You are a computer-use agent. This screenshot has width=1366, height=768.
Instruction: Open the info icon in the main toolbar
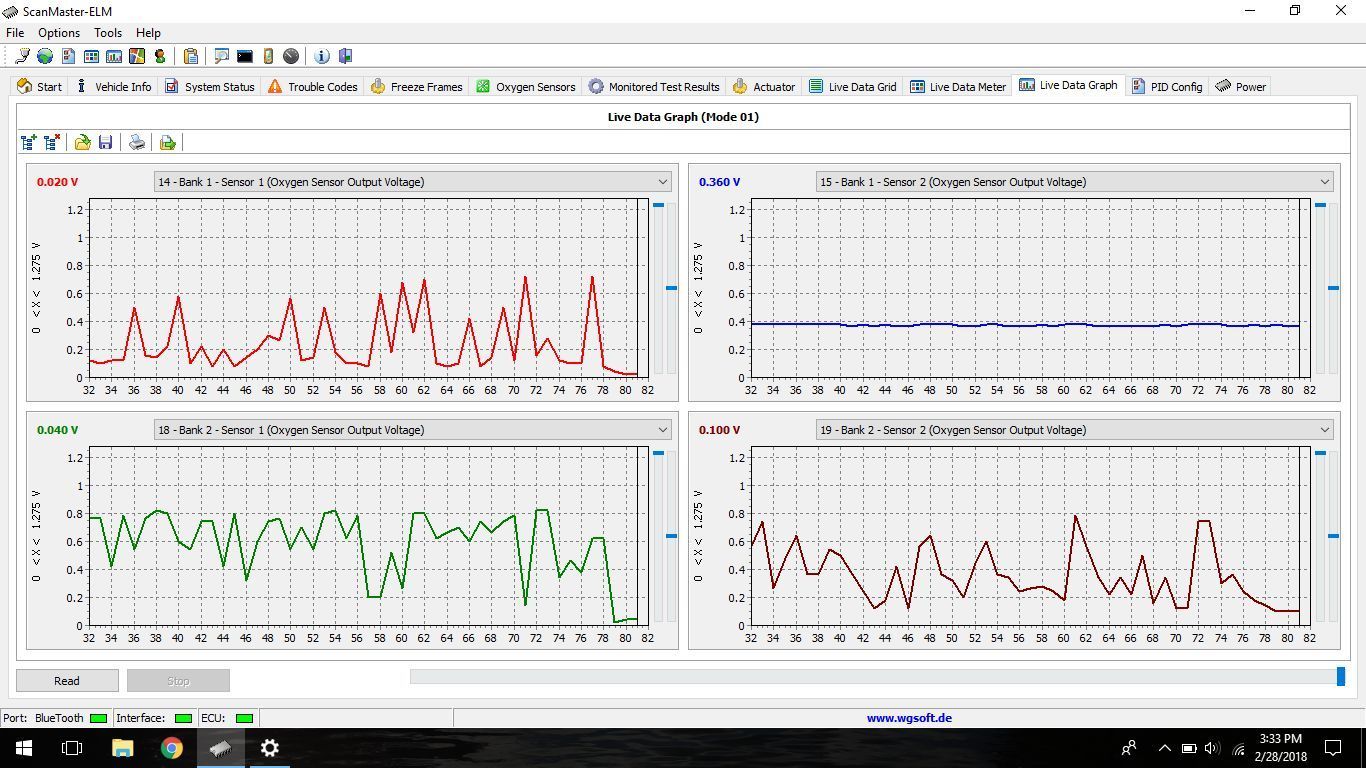coord(322,56)
